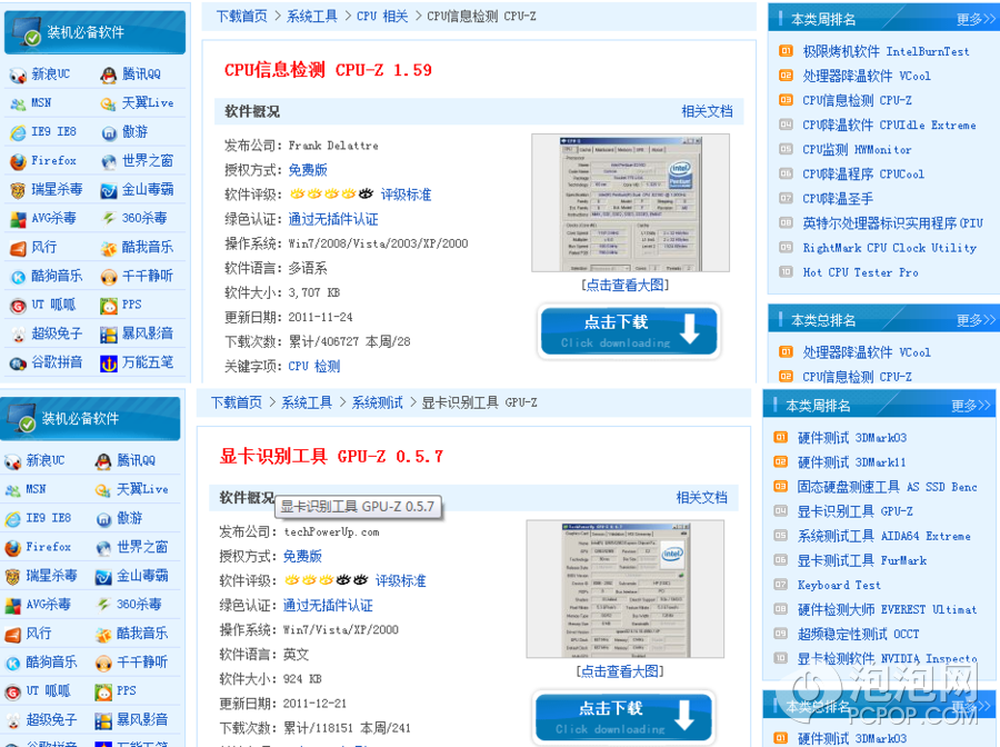Click the 暴风影音 icon in the CPU-Z page sidebar
Screen dimensions: 1000x747
(109, 334)
